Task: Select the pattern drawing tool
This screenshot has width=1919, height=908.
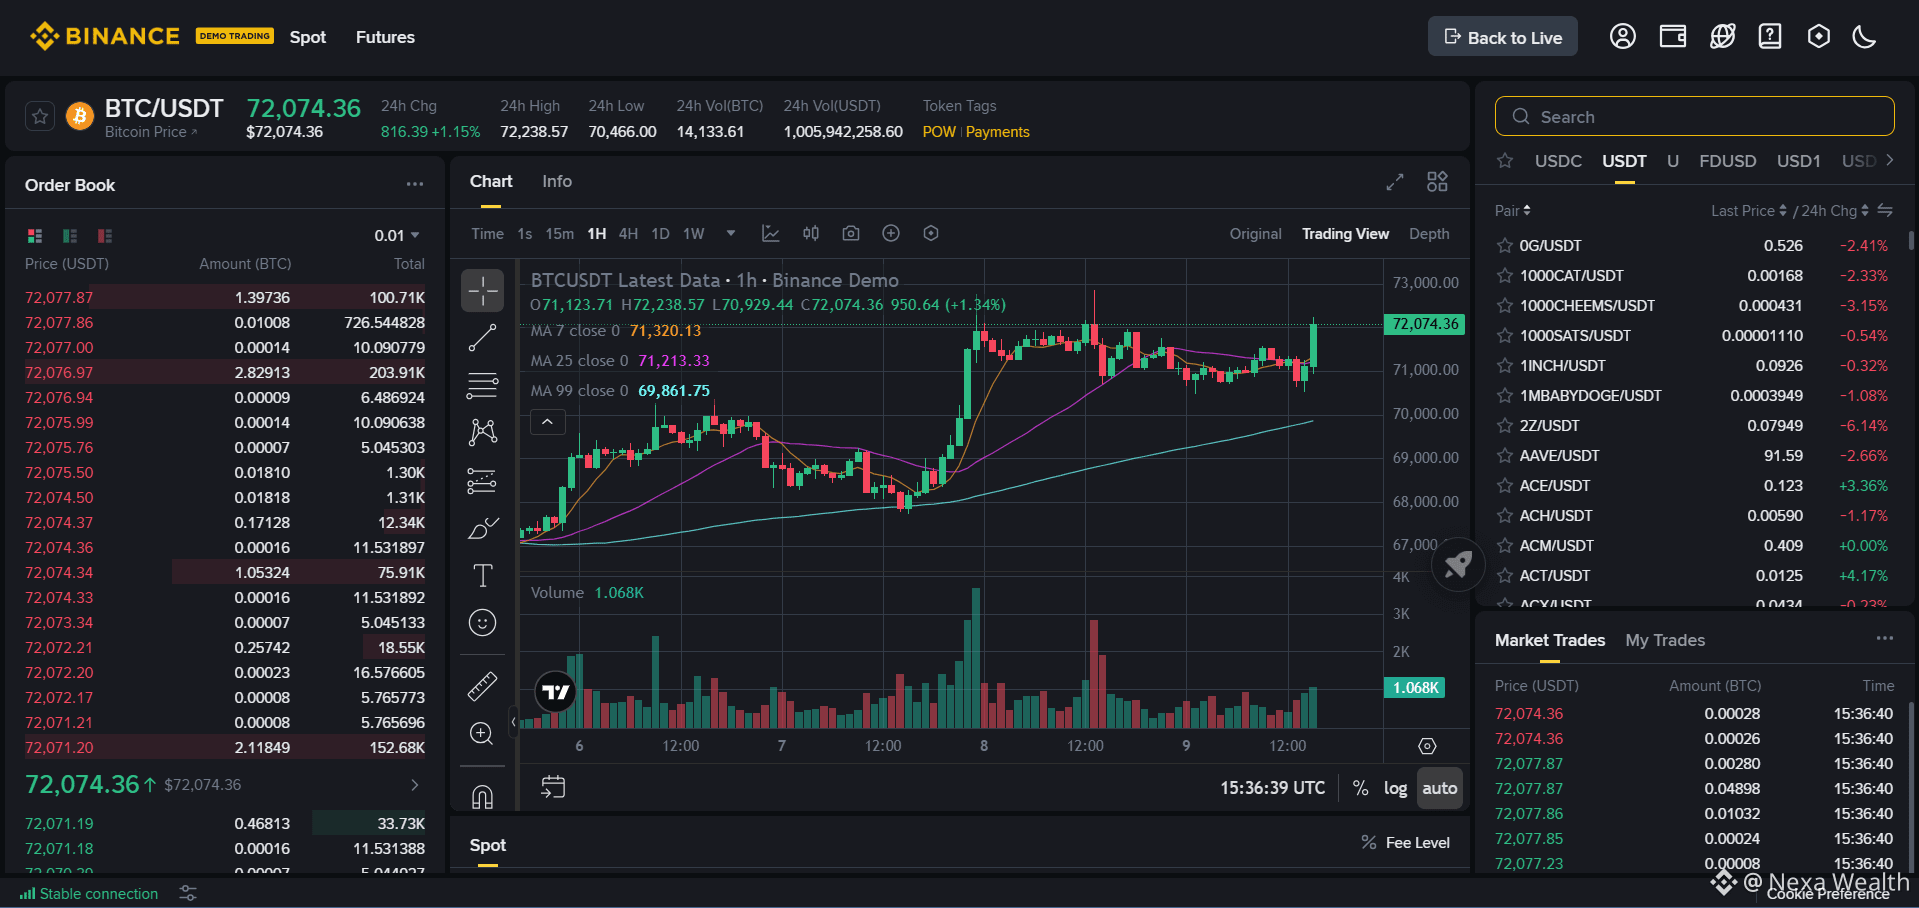Action: coord(482,432)
